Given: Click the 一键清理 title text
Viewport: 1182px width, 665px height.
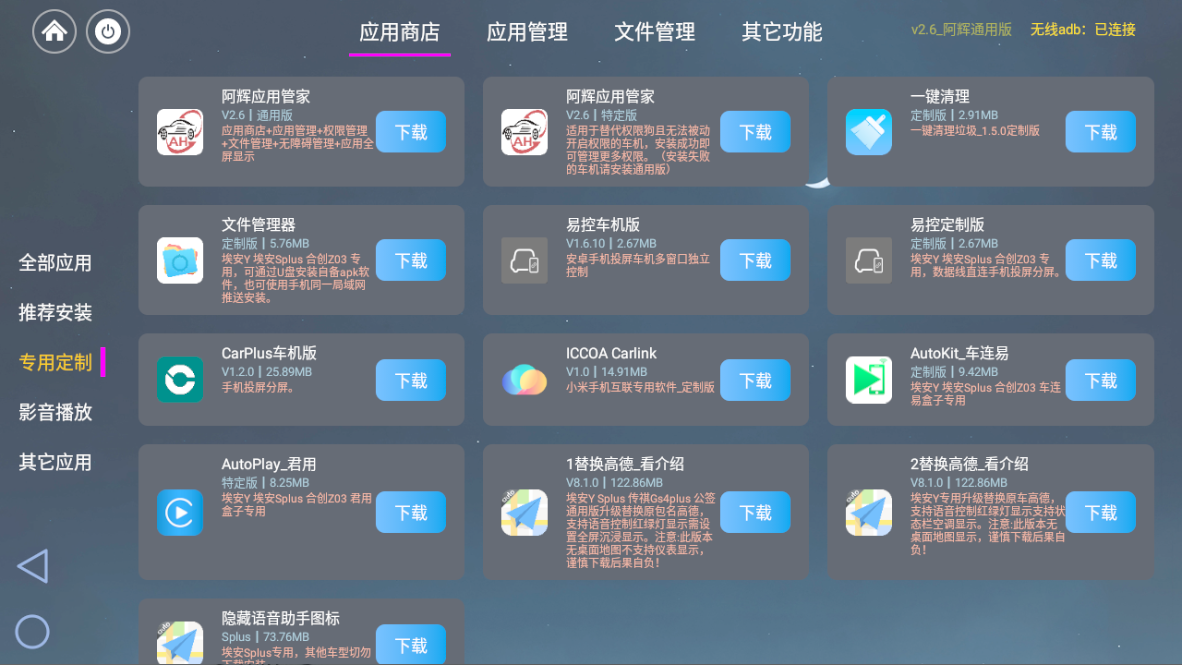Looking at the screenshot, I should pos(940,97).
